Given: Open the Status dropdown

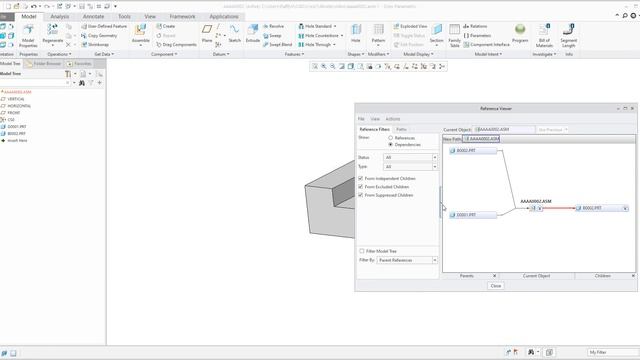Looking at the screenshot, I should coord(410,157).
